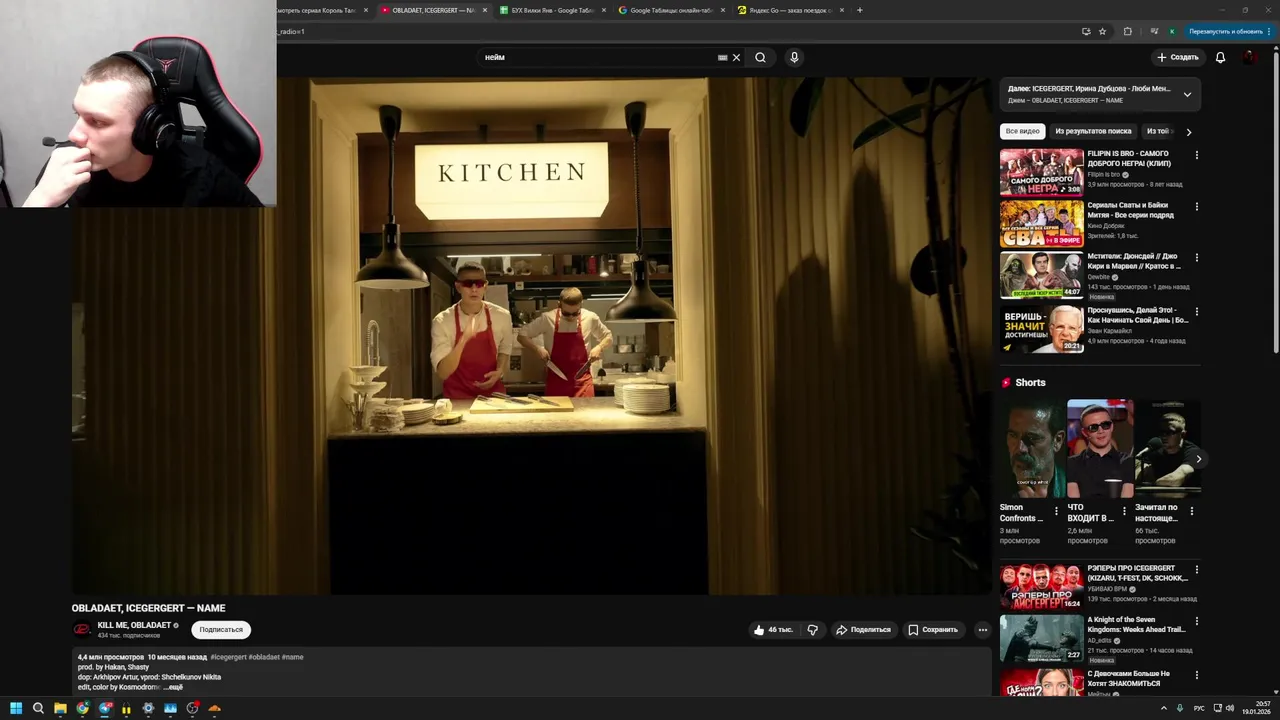Open options menu for Проснувшись, Делай Это video
The image size is (1280, 720).
click(1196, 312)
